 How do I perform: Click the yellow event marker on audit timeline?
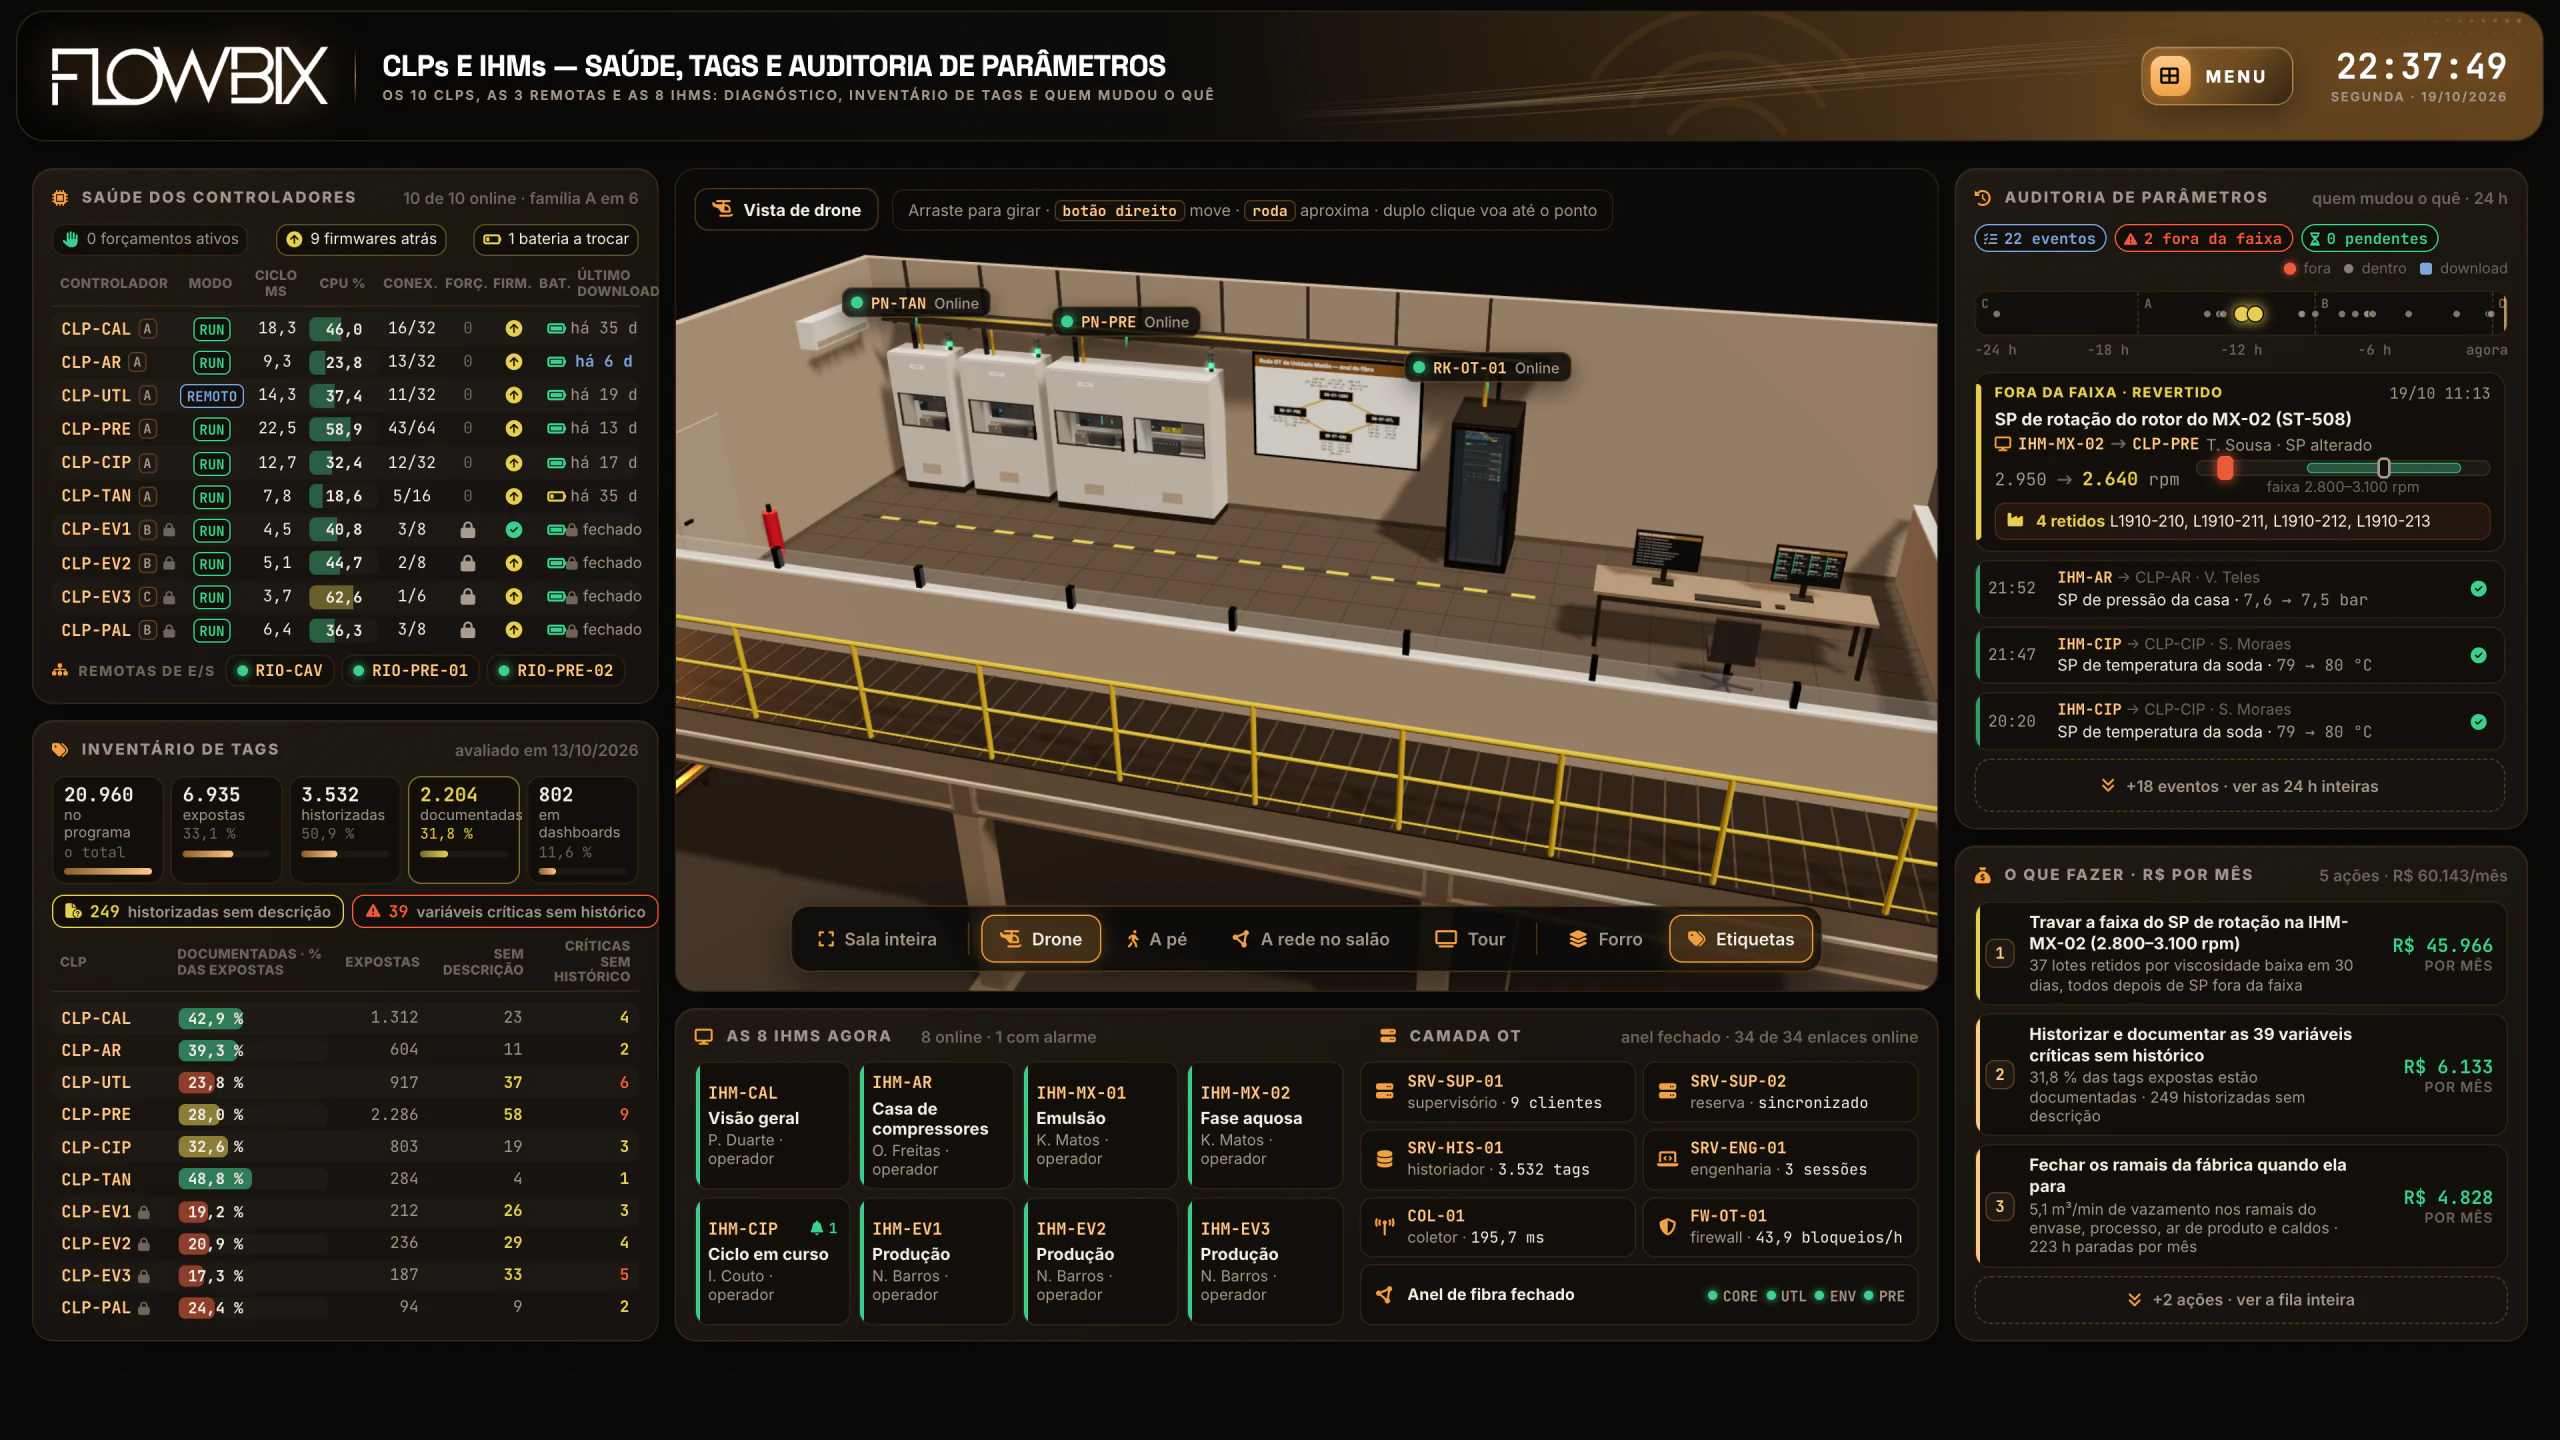2248,314
